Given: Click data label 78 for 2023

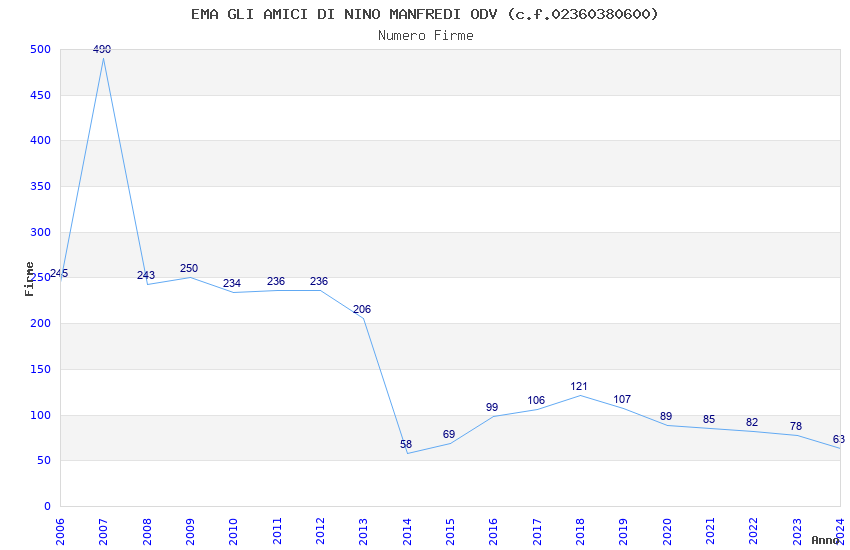Looking at the screenshot, I should 796,426.
